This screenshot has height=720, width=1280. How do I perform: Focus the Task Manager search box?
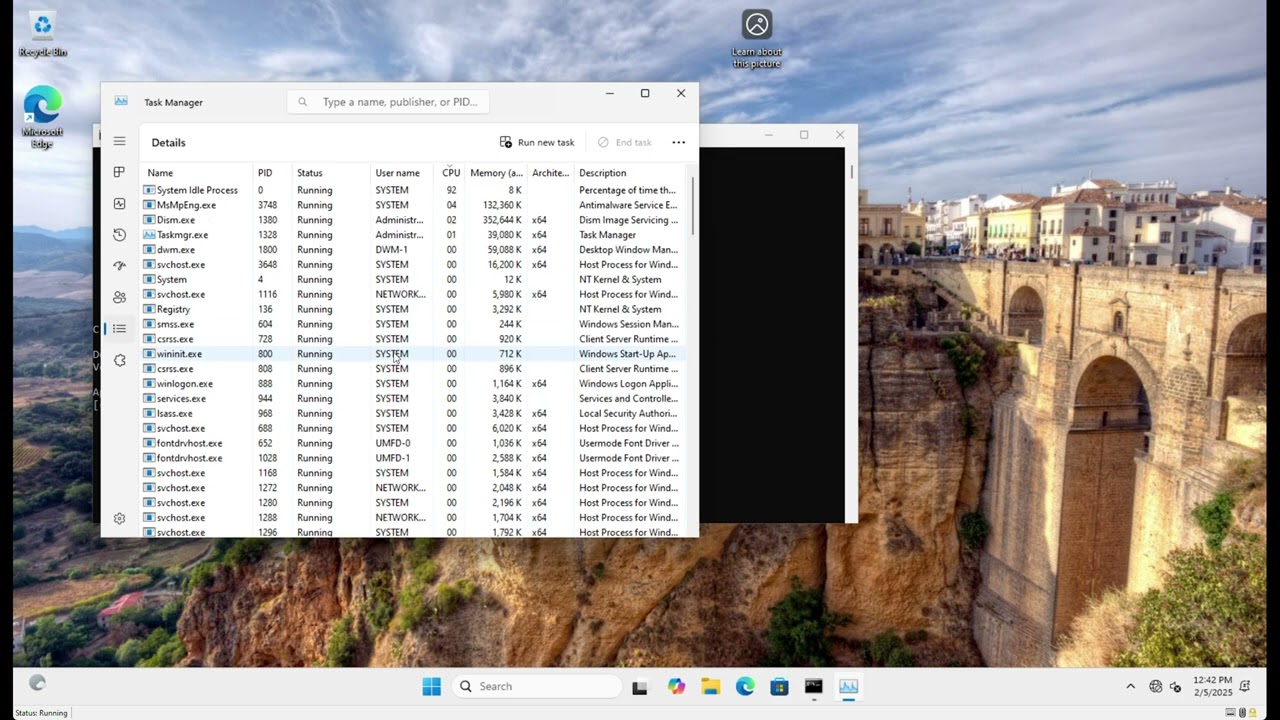(389, 102)
